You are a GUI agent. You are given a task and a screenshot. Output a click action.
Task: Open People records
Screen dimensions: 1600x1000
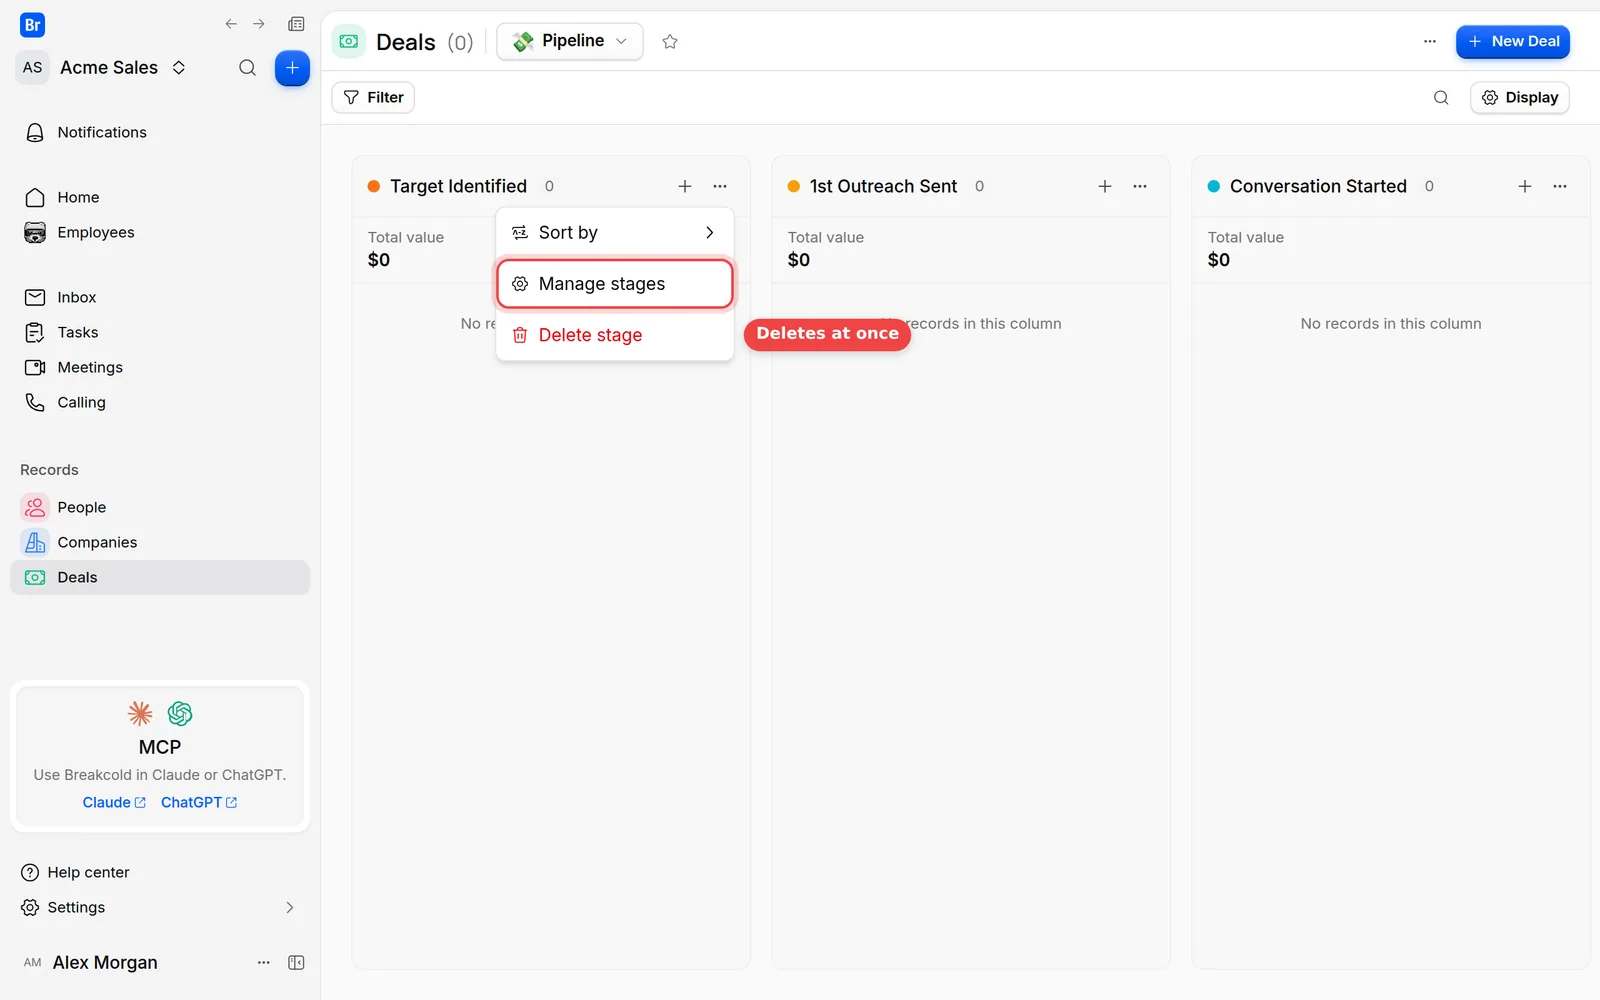160,507
